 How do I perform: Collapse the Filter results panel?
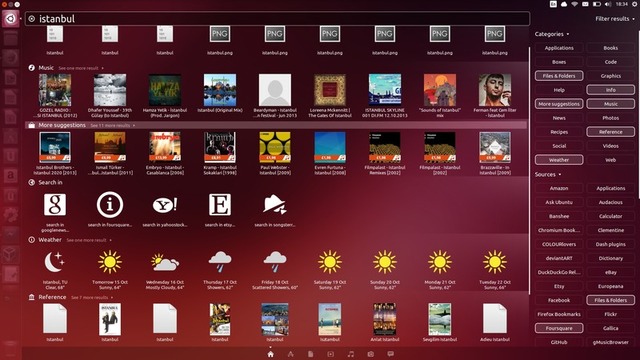click(x=615, y=19)
